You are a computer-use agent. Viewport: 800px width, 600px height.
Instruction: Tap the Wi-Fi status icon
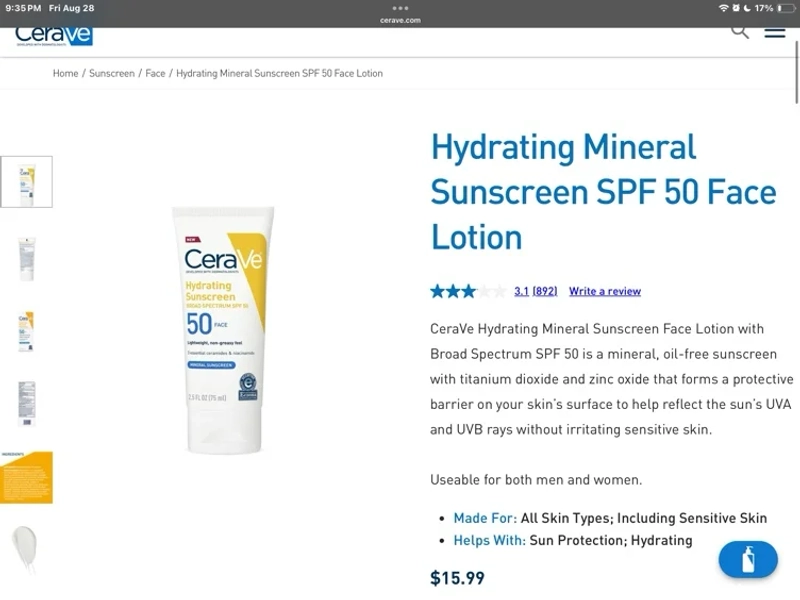click(723, 8)
